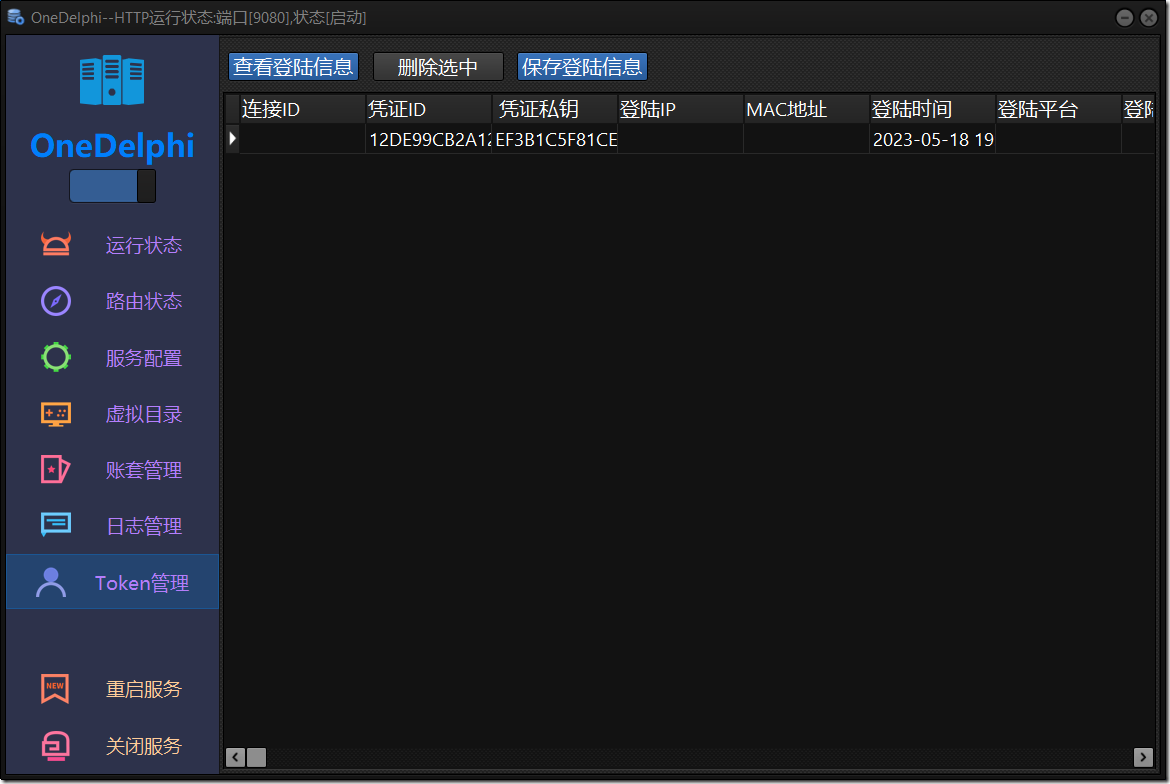Open 账套管理 page
This screenshot has width=1170, height=784.
tap(144, 470)
